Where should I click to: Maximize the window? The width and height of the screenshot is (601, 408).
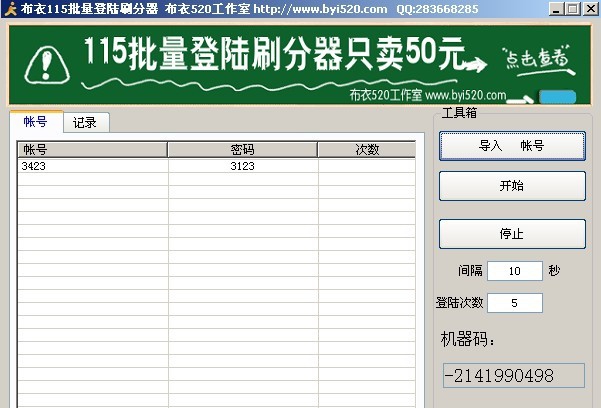coord(573,8)
